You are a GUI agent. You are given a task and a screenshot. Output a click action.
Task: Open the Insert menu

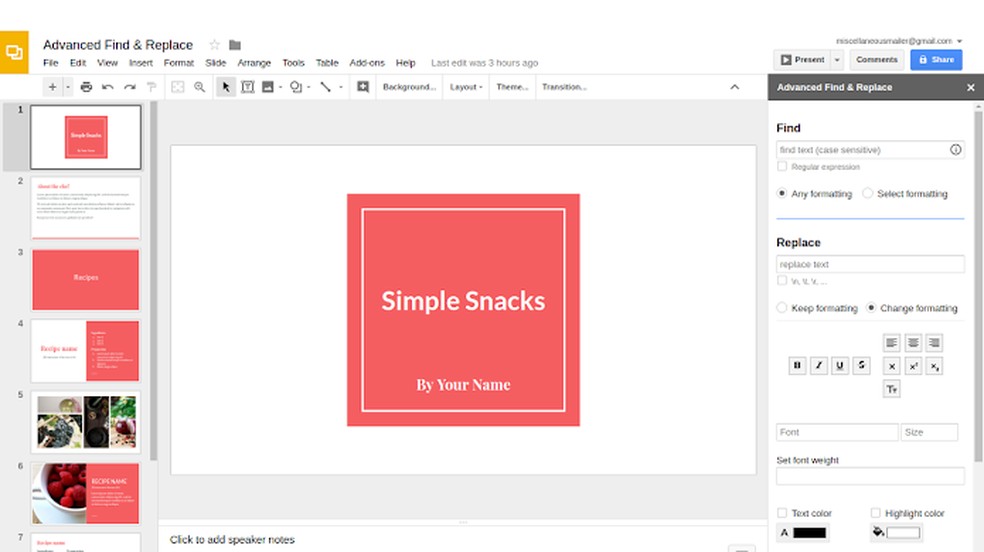tap(141, 63)
